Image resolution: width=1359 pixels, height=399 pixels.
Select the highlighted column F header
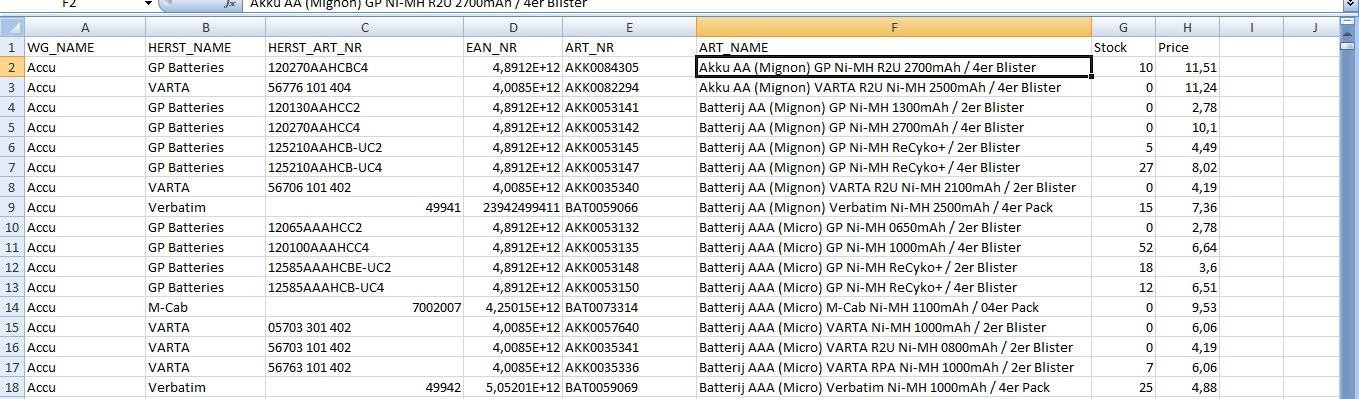[893, 28]
